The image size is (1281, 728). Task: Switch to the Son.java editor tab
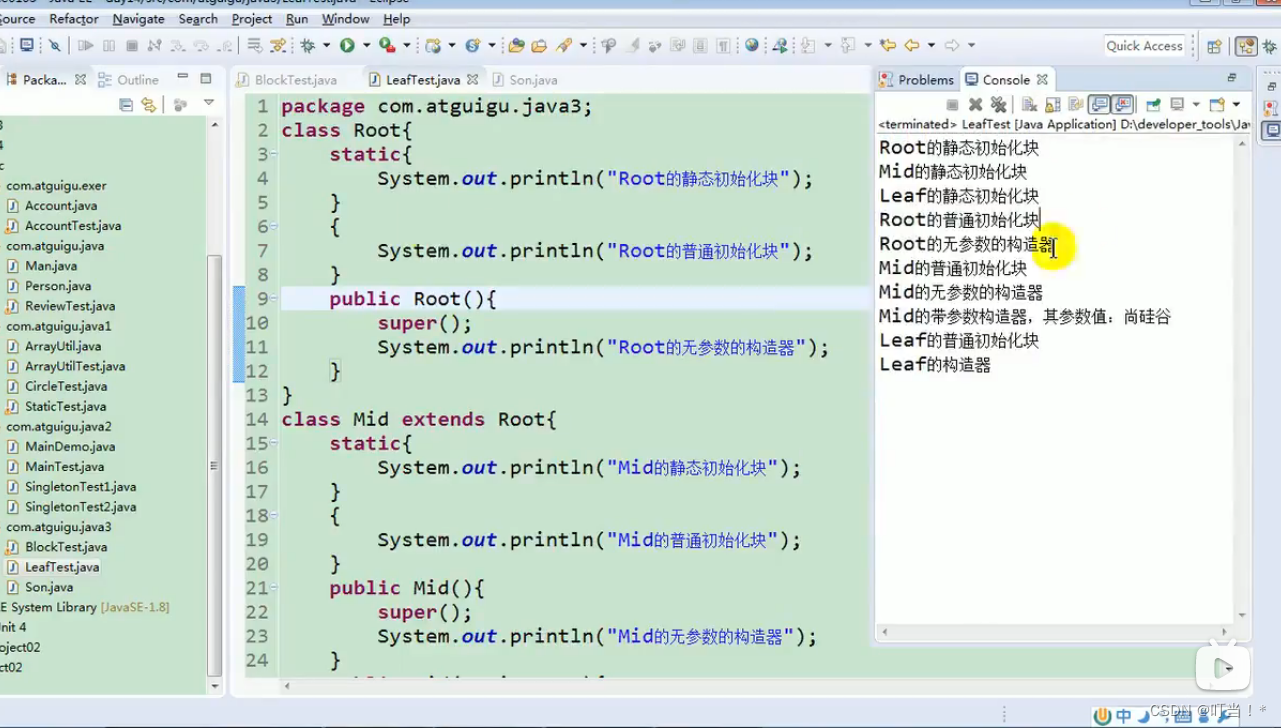tap(524, 80)
